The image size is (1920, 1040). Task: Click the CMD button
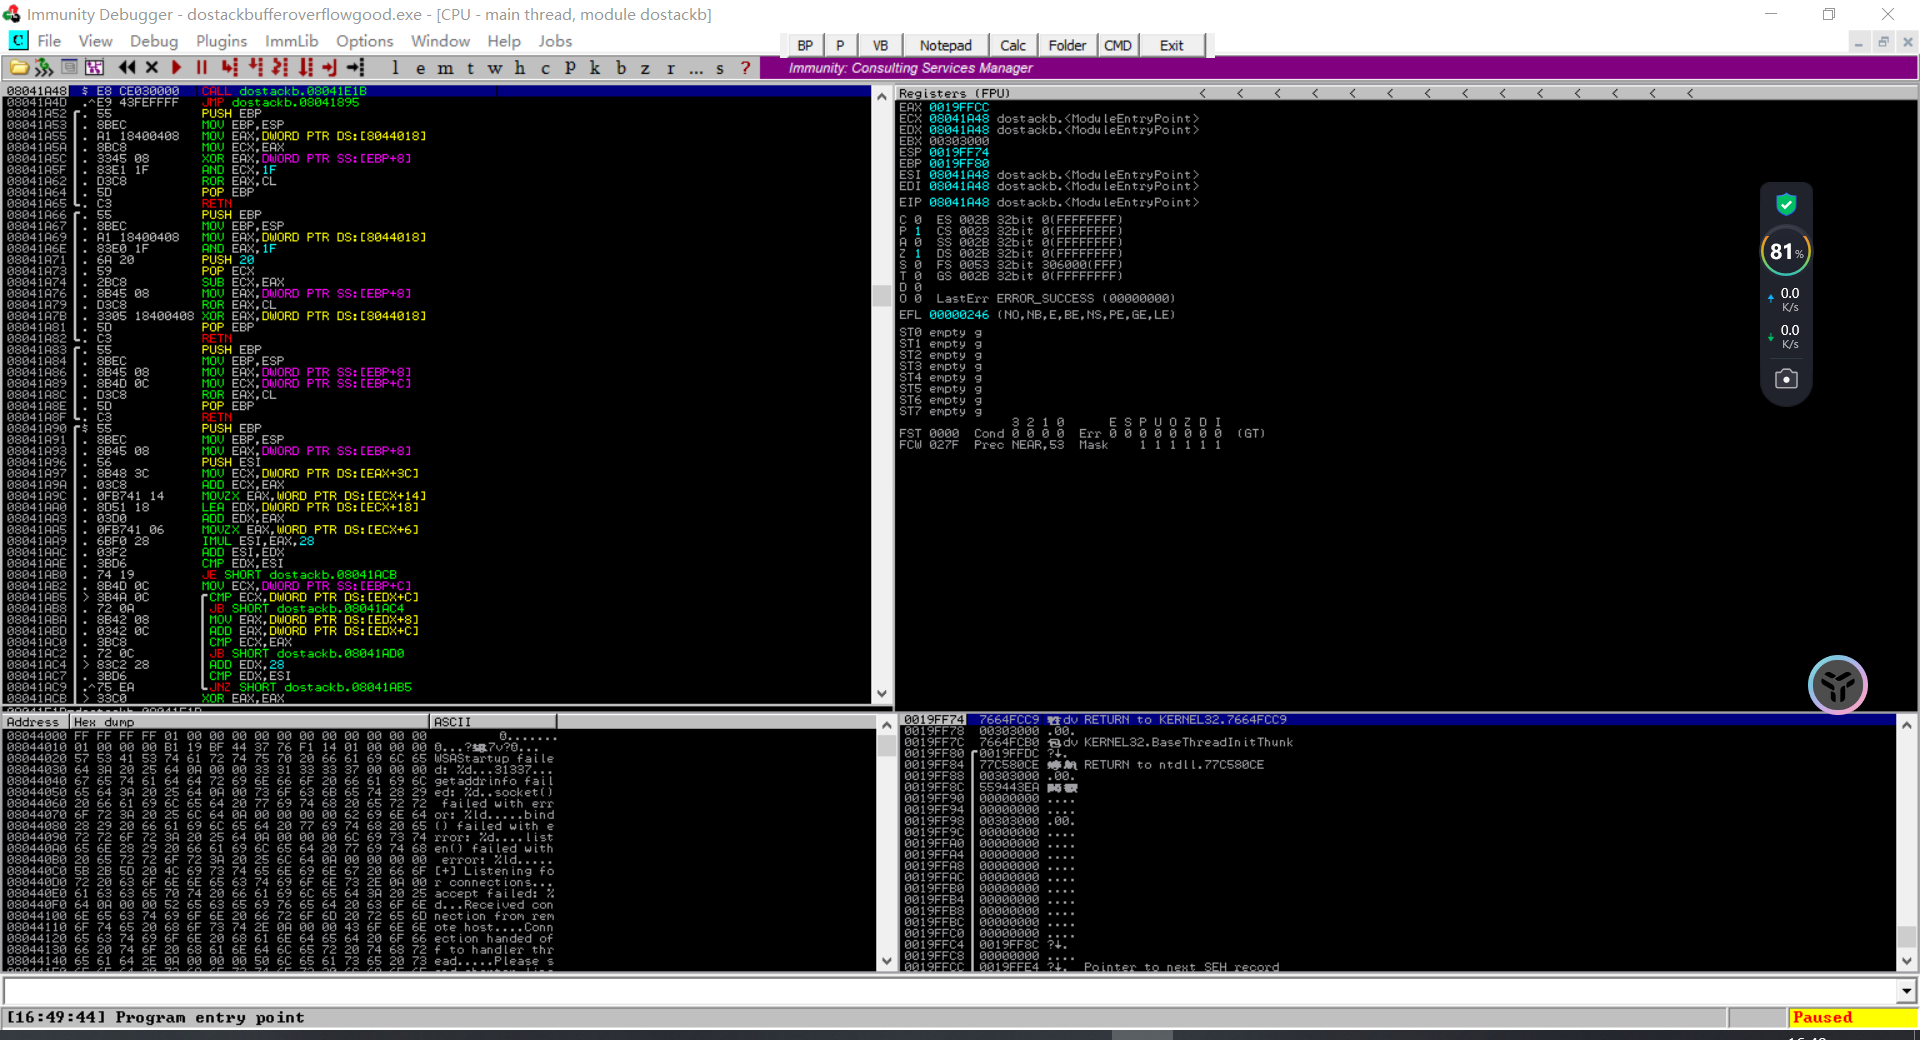click(x=1117, y=45)
